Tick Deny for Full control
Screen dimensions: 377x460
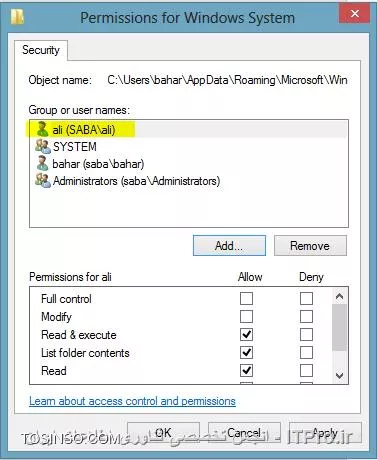tap(306, 298)
